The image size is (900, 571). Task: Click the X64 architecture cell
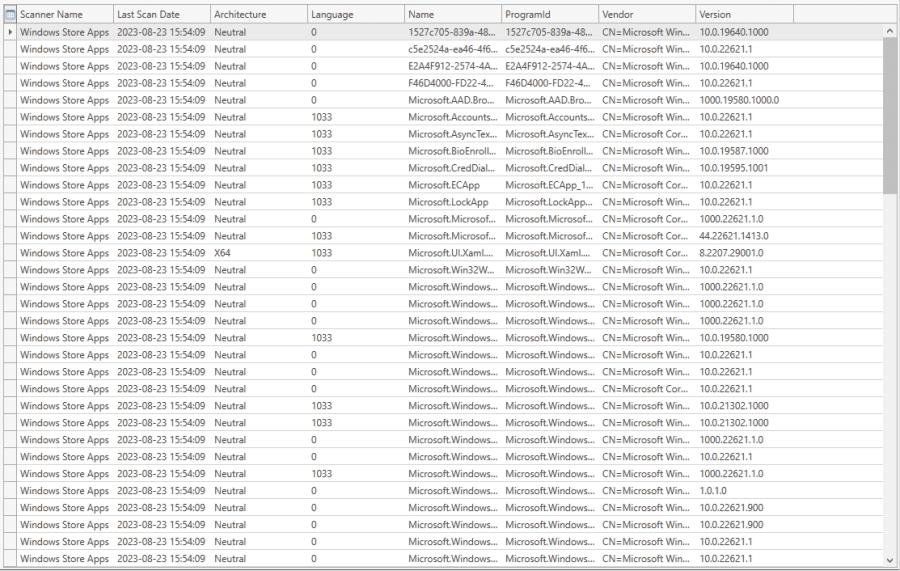(x=258, y=253)
